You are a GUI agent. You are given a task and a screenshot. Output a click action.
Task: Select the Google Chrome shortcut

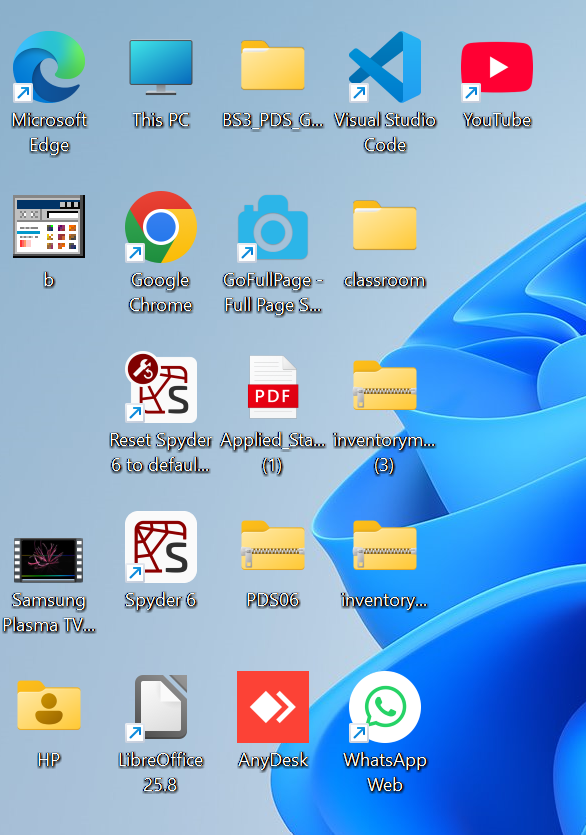coord(161,227)
